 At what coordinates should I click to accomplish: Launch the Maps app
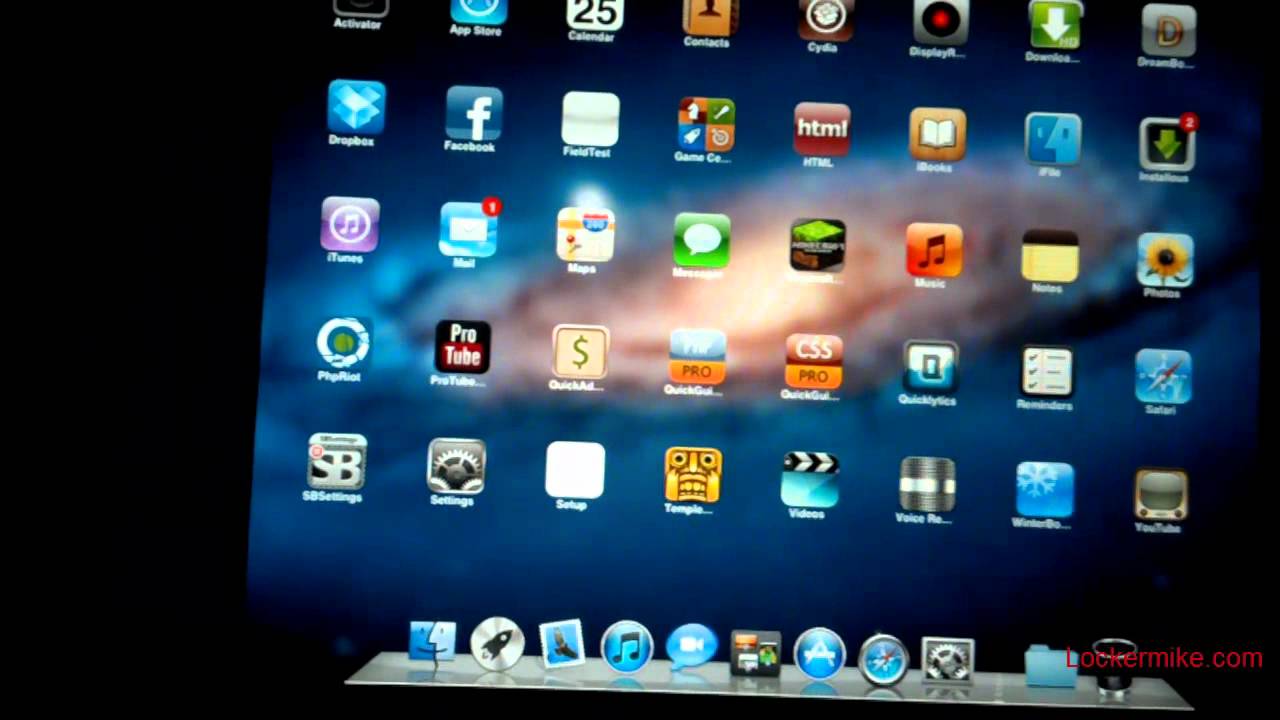[x=585, y=235]
